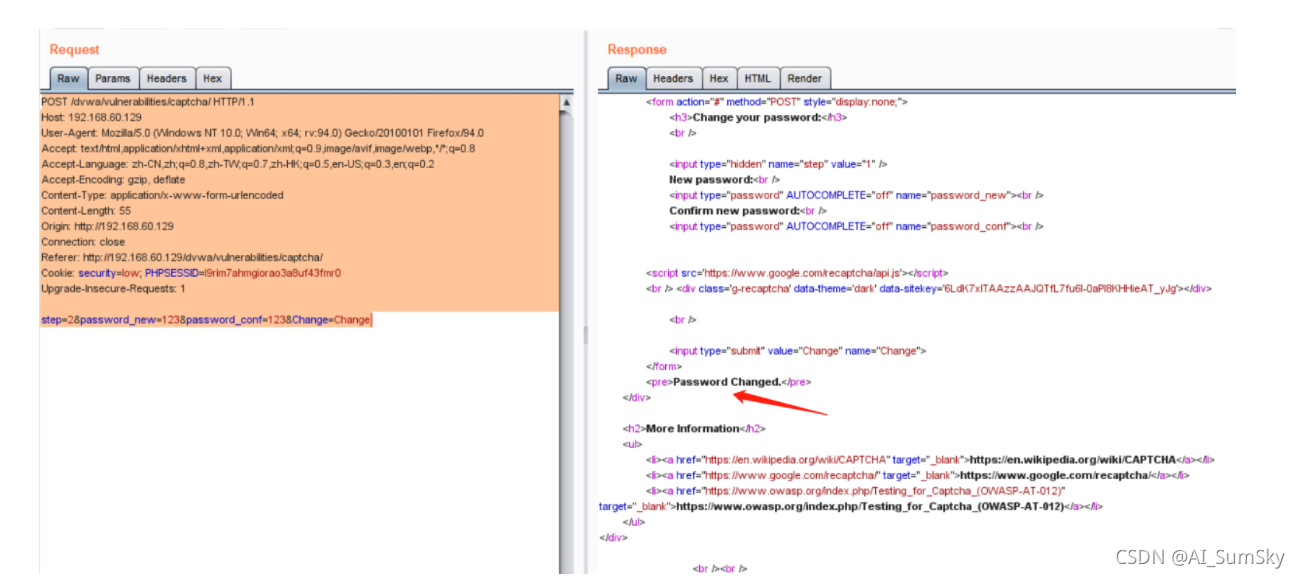
Task: Click the form action POST line
Action: [777, 102]
